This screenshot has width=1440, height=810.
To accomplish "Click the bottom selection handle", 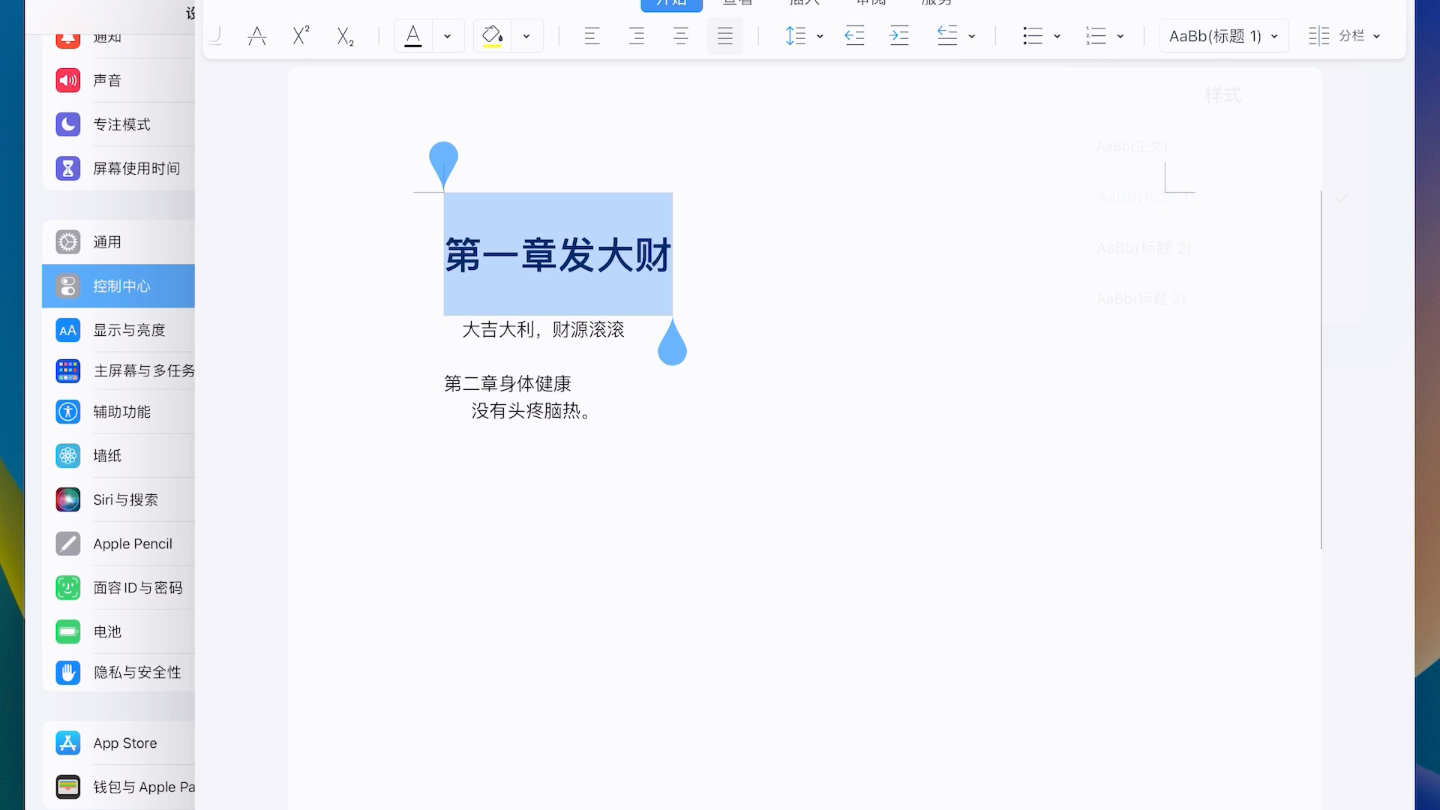I will [x=672, y=343].
